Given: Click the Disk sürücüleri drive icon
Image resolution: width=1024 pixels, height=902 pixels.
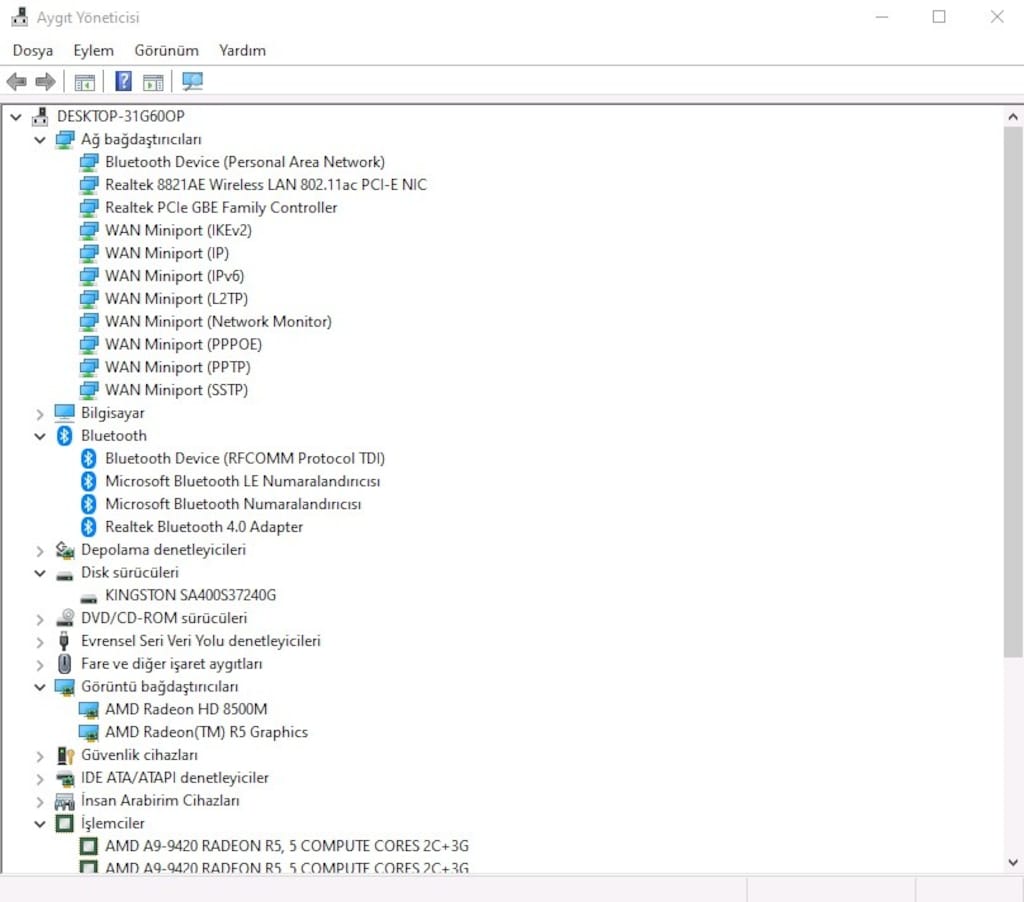Looking at the screenshot, I should click(x=65, y=575).
